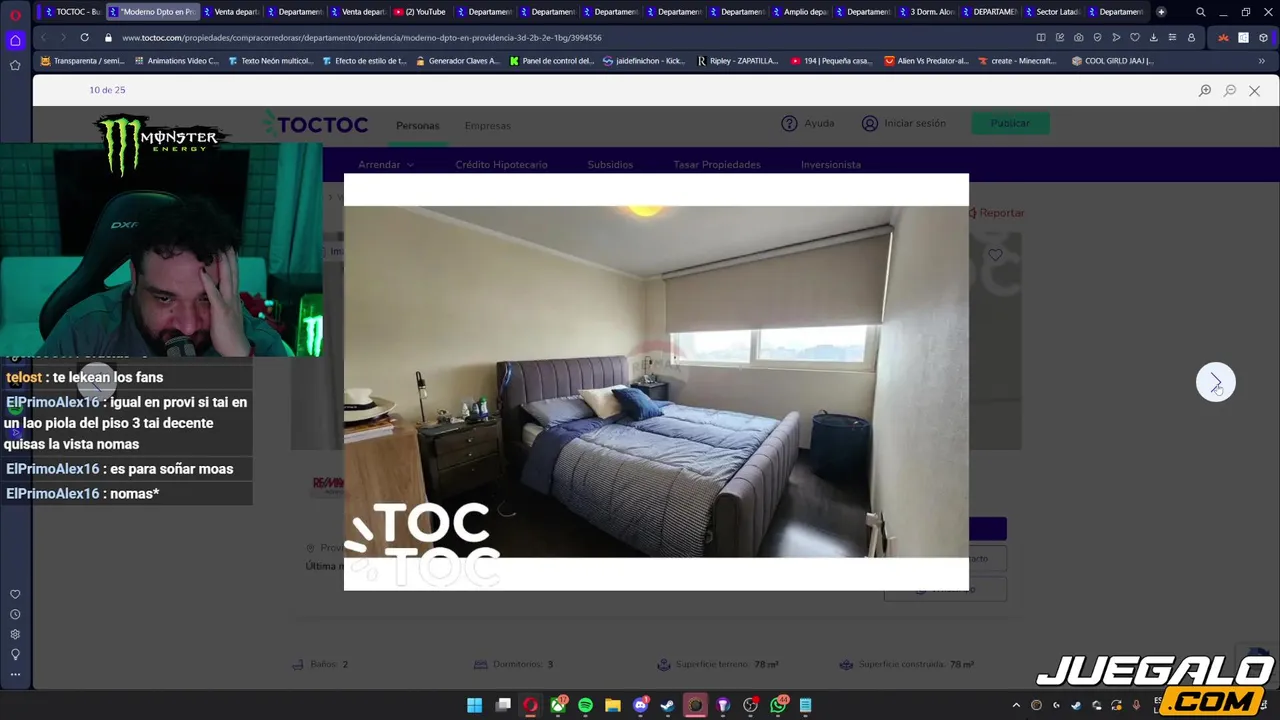The height and width of the screenshot is (720, 1280).
Task: Open Tasar Propiedades menu item
Action: tap(717, 164)
